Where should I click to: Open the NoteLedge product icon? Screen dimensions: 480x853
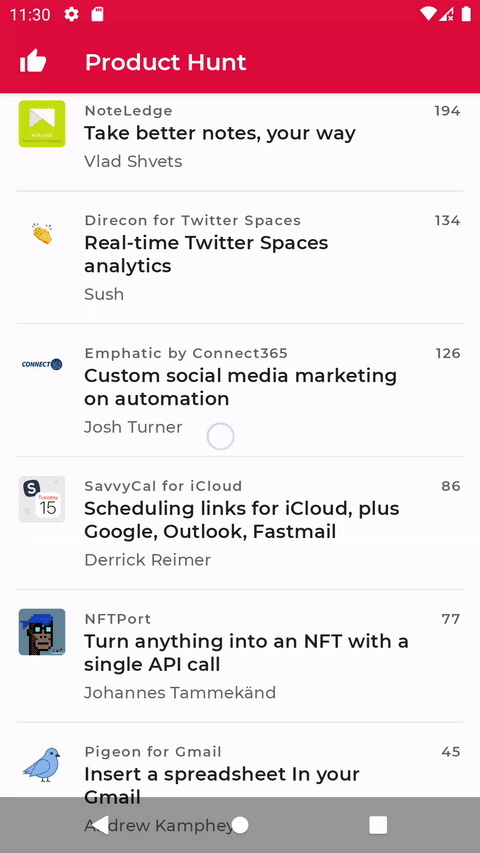pyautogui.click(x=42, y=123)
